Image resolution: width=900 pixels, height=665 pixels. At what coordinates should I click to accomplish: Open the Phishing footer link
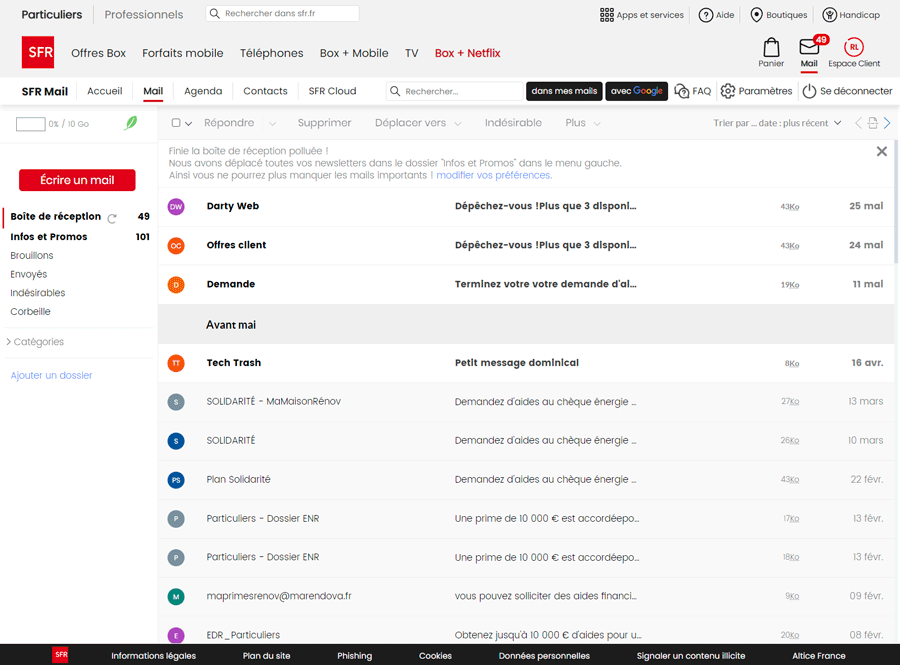click(x=354, y=656)
